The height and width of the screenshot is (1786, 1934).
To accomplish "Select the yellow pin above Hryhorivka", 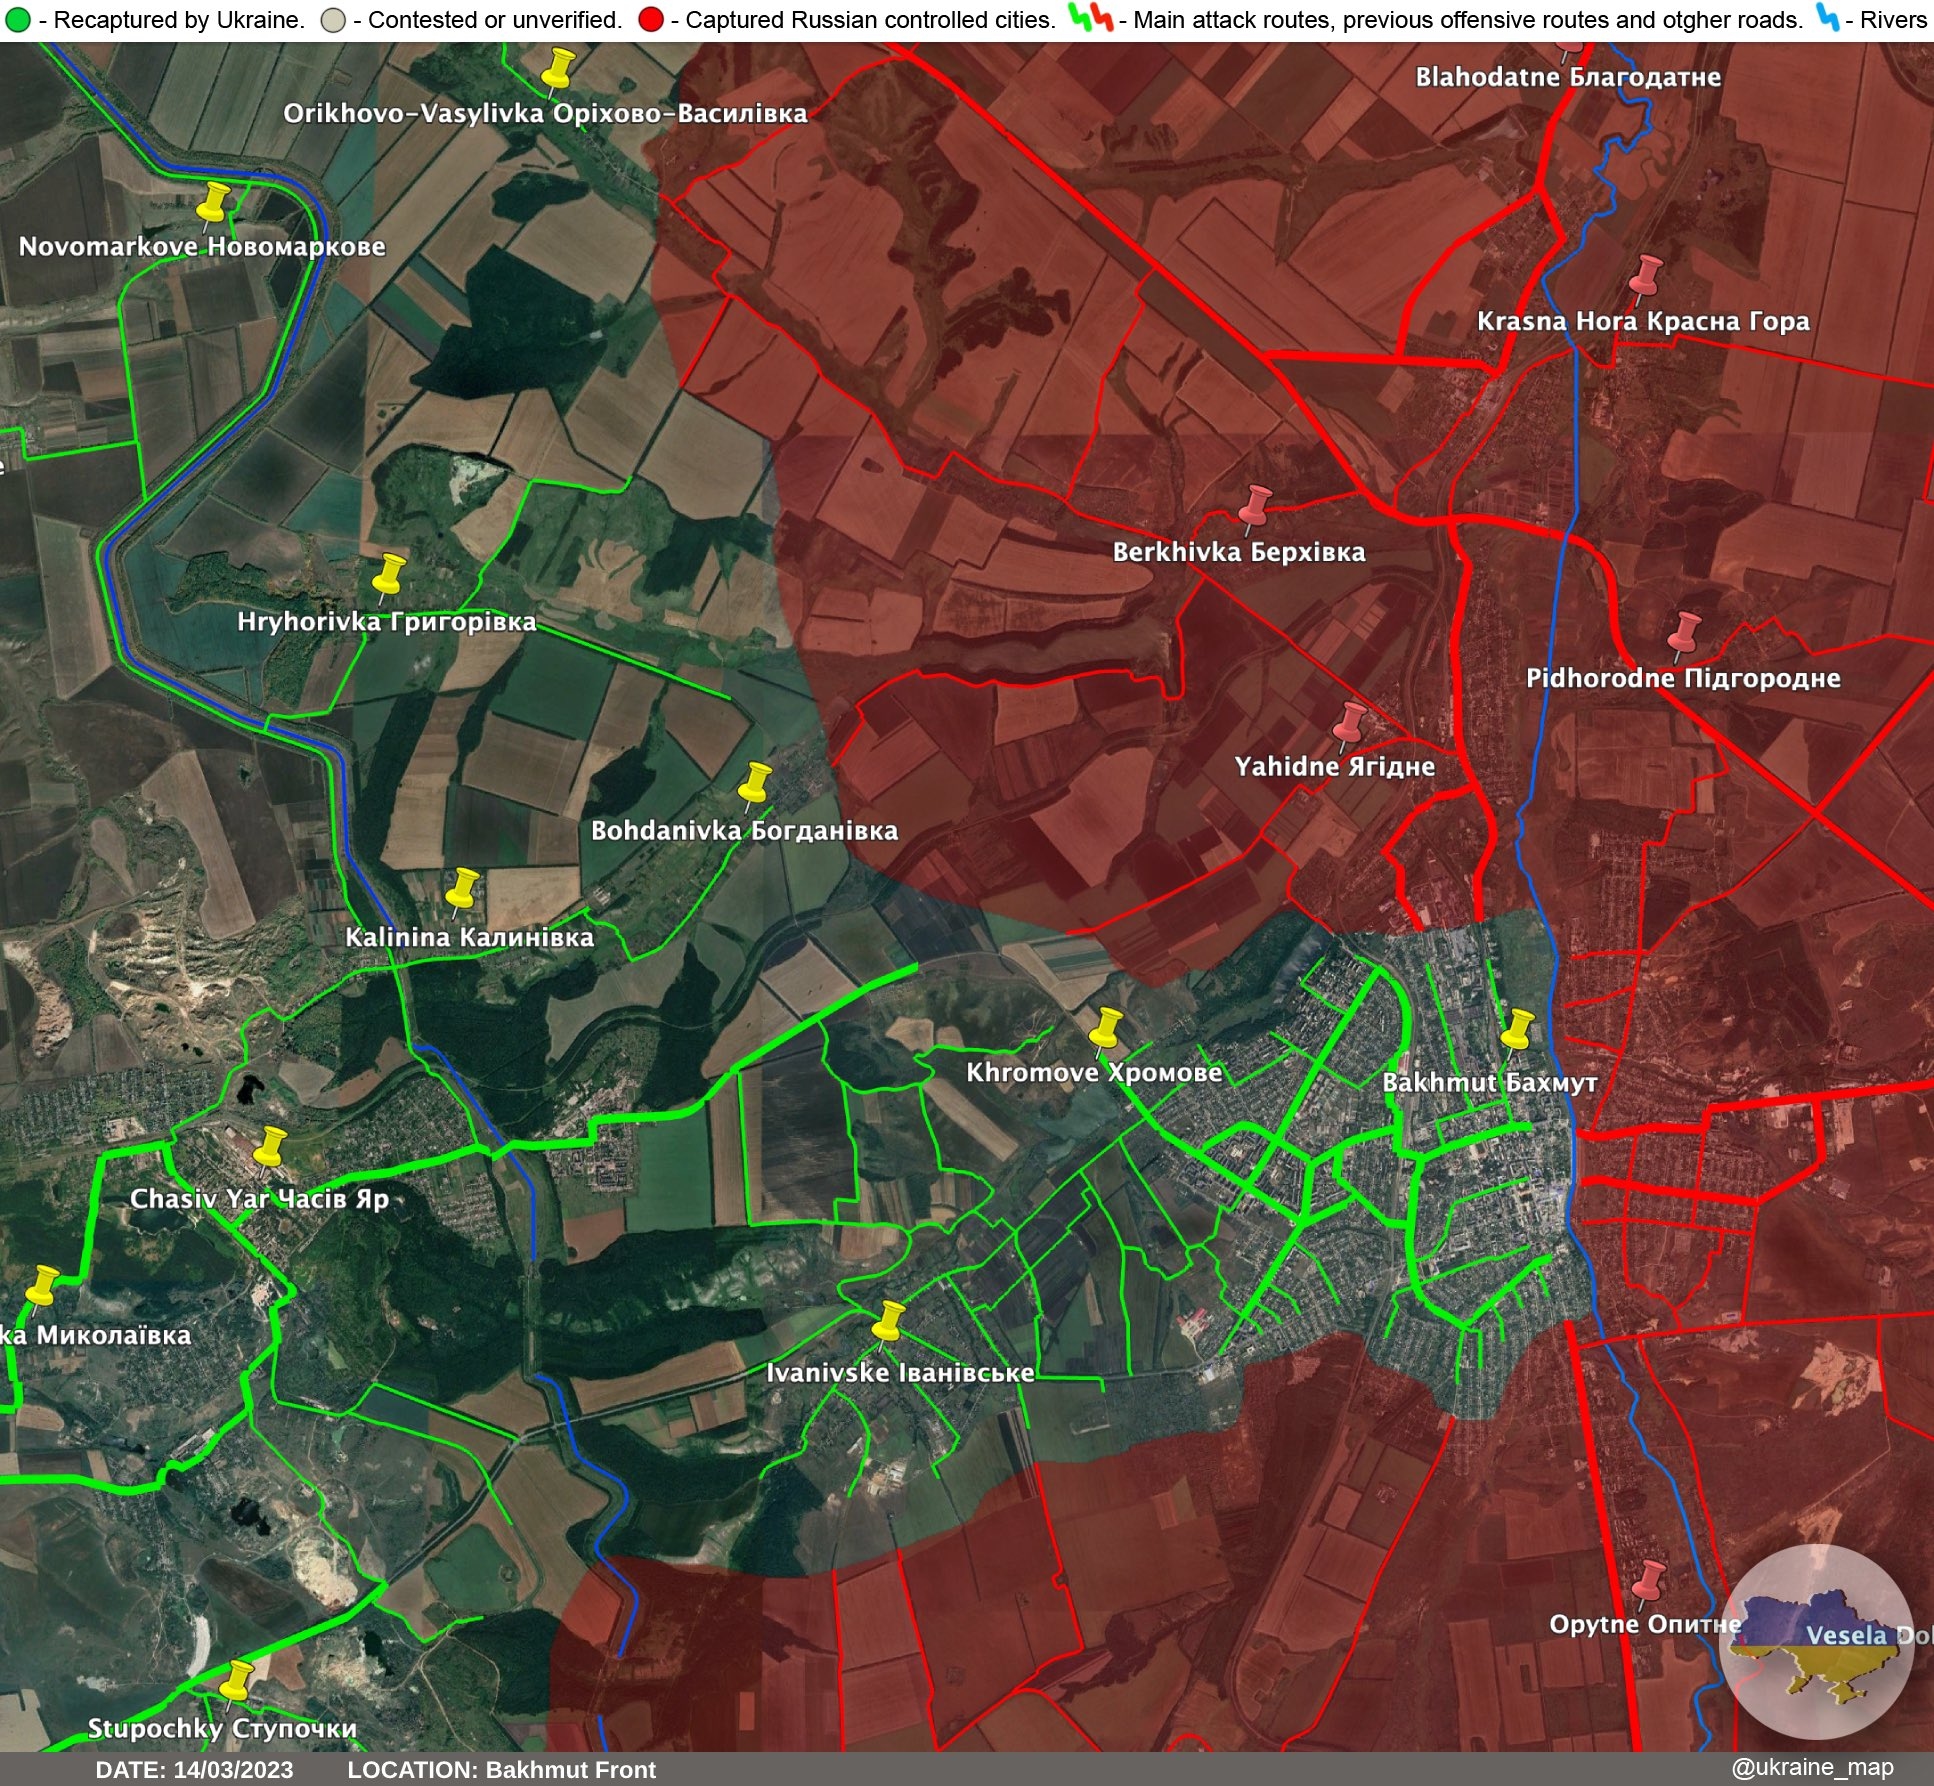I will (388, 575).
